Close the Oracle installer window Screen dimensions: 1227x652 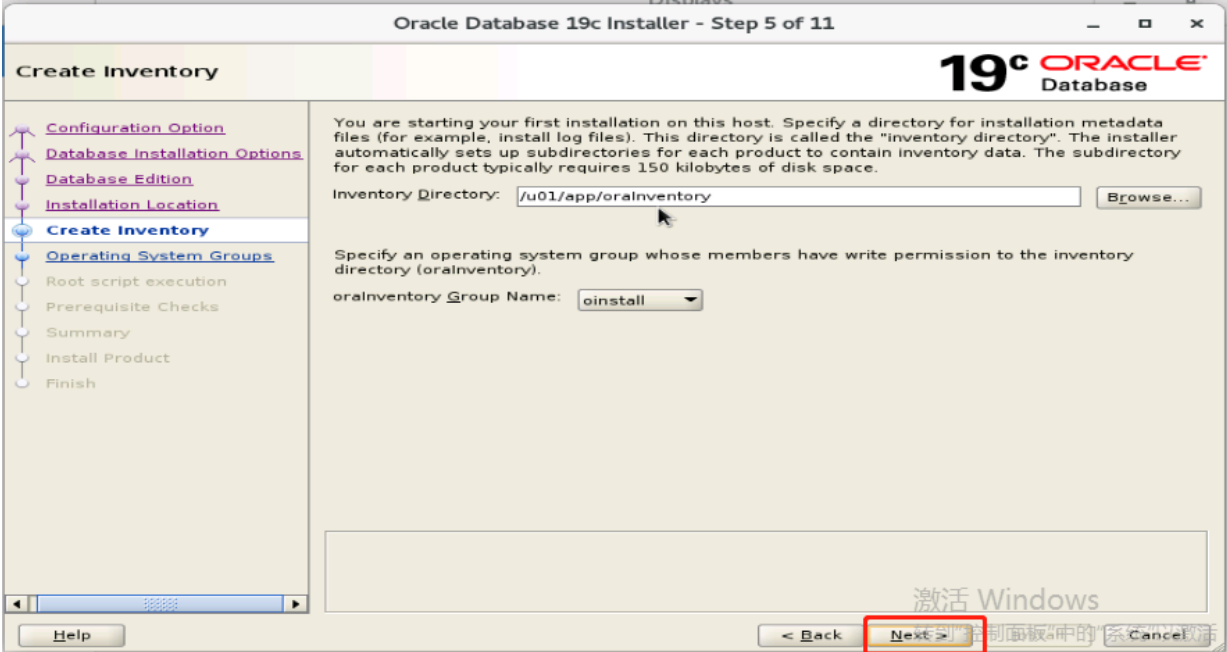point(1197,23)
